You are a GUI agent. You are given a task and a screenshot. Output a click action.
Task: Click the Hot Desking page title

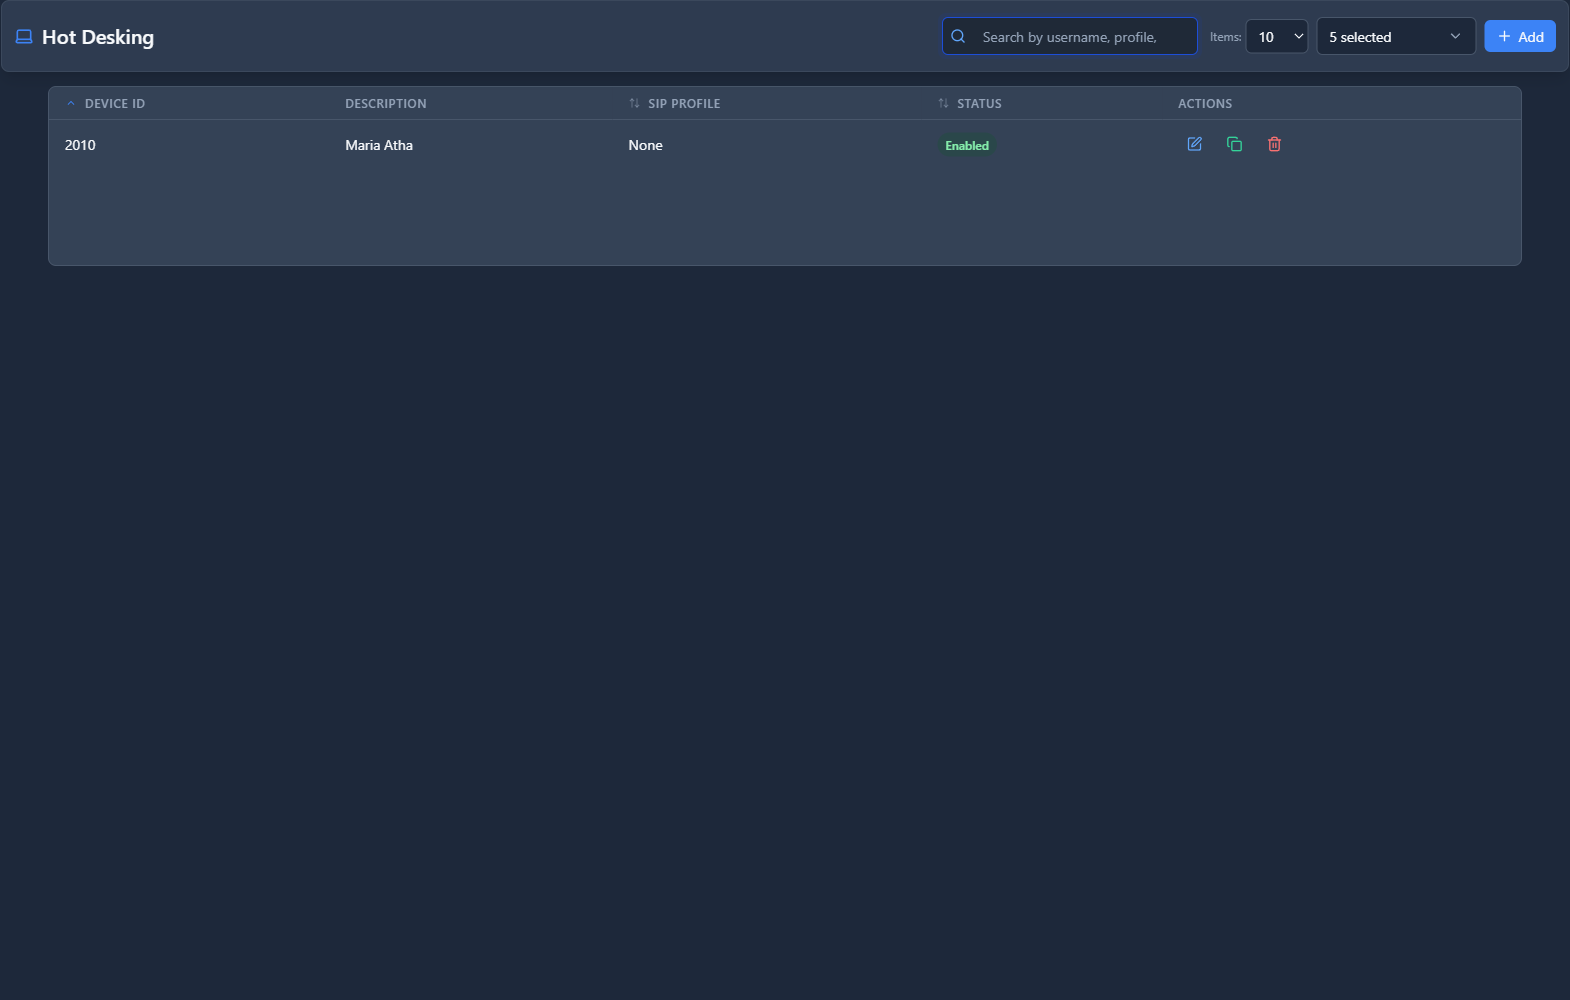(x=98, y=37)
